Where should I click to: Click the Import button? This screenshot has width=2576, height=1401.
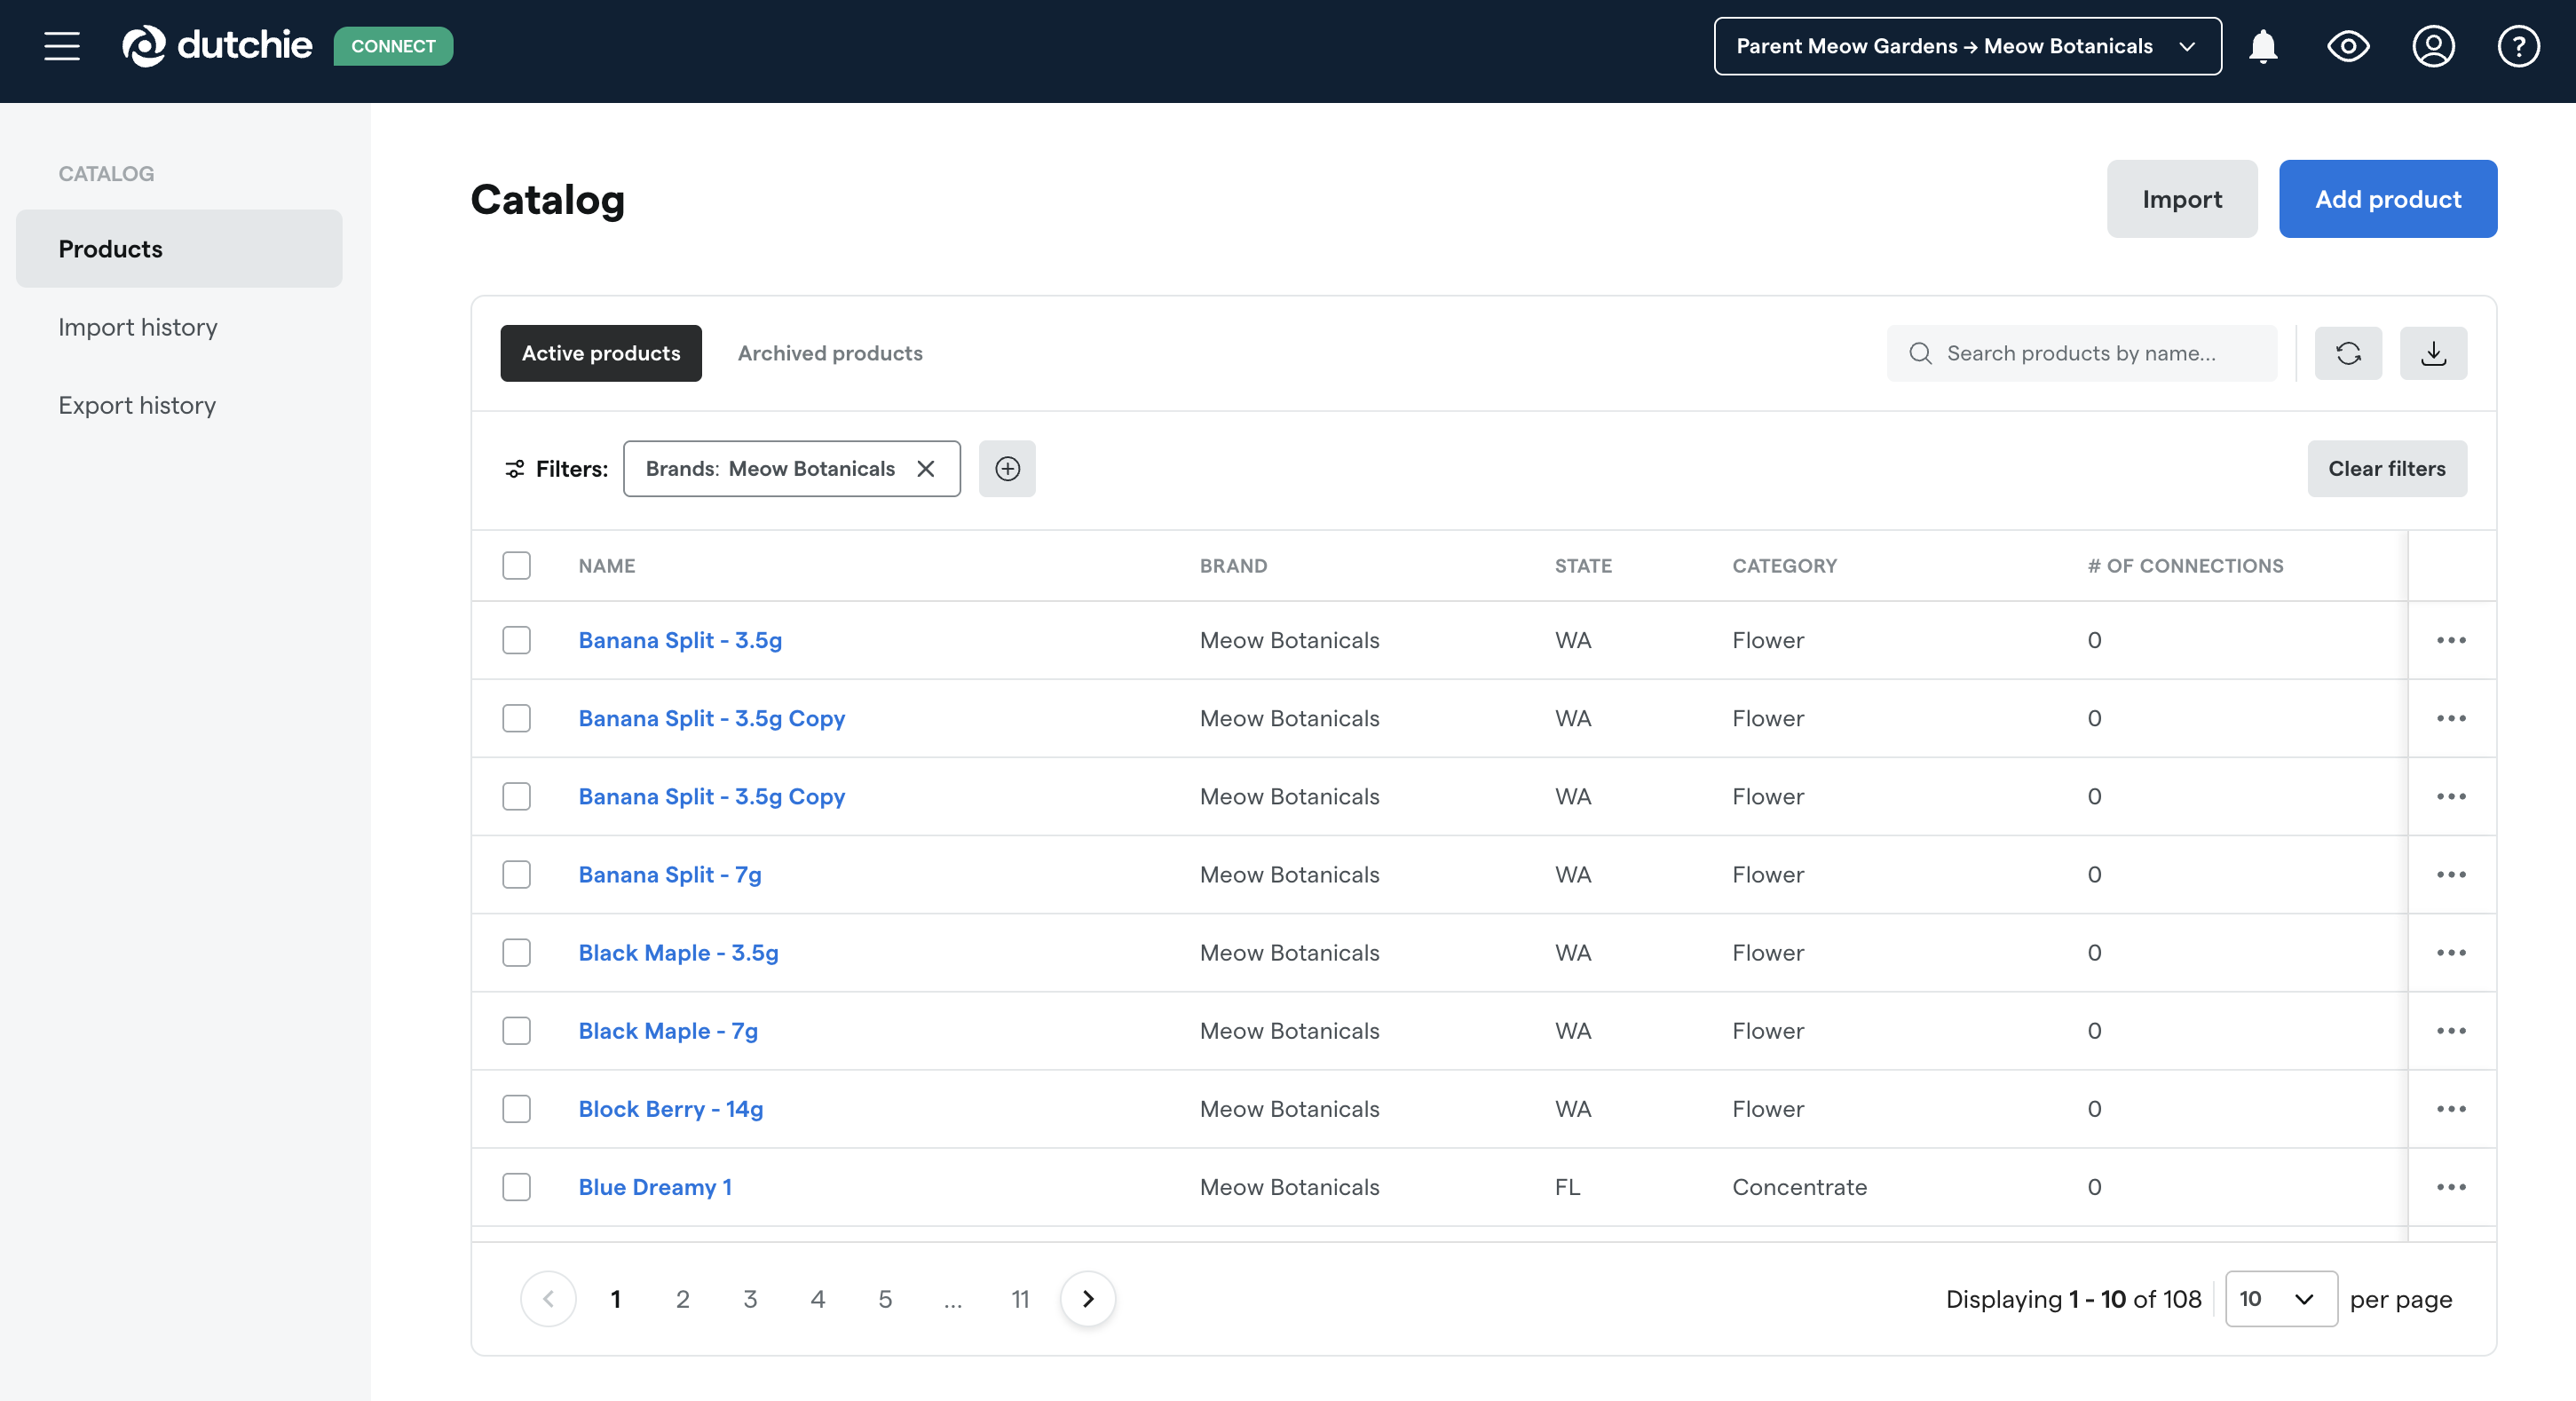click(2182, 199)
